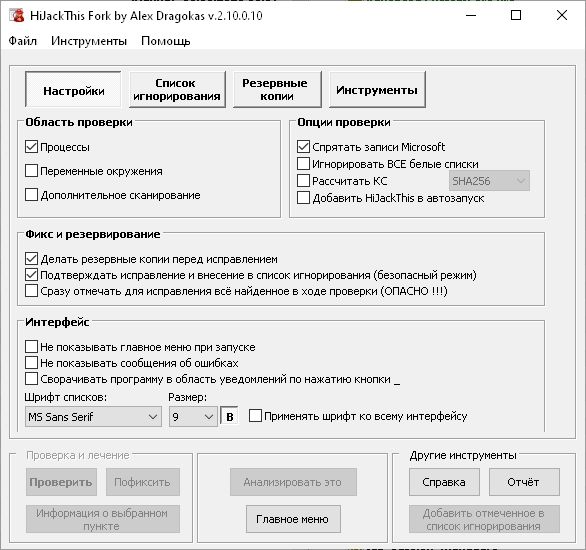Open the MS Sans Serif font dropdown
Screen dimensions: 586x550
pos(93,417)
